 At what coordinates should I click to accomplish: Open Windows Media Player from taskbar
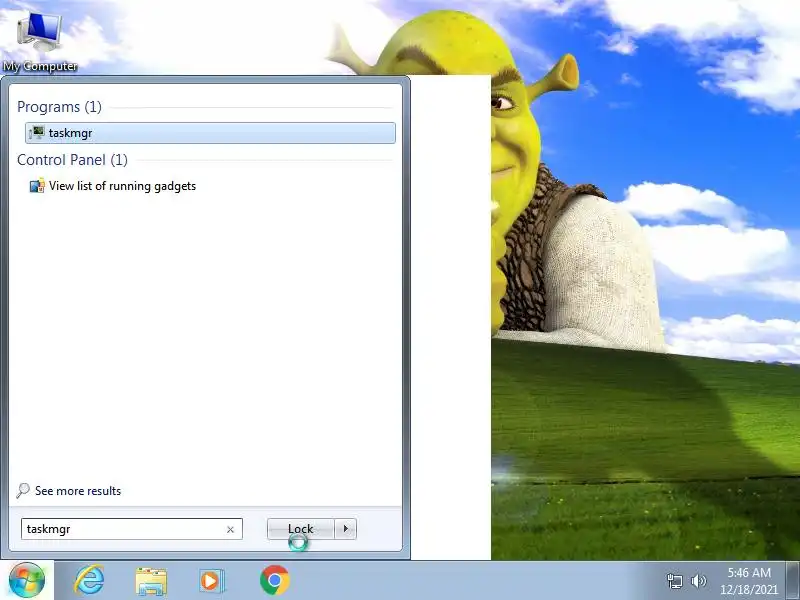click(211, 581)
